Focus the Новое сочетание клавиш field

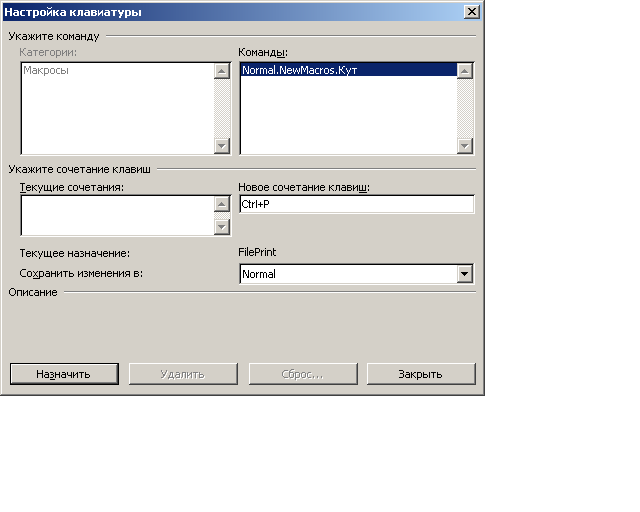[x=357, y=204]
